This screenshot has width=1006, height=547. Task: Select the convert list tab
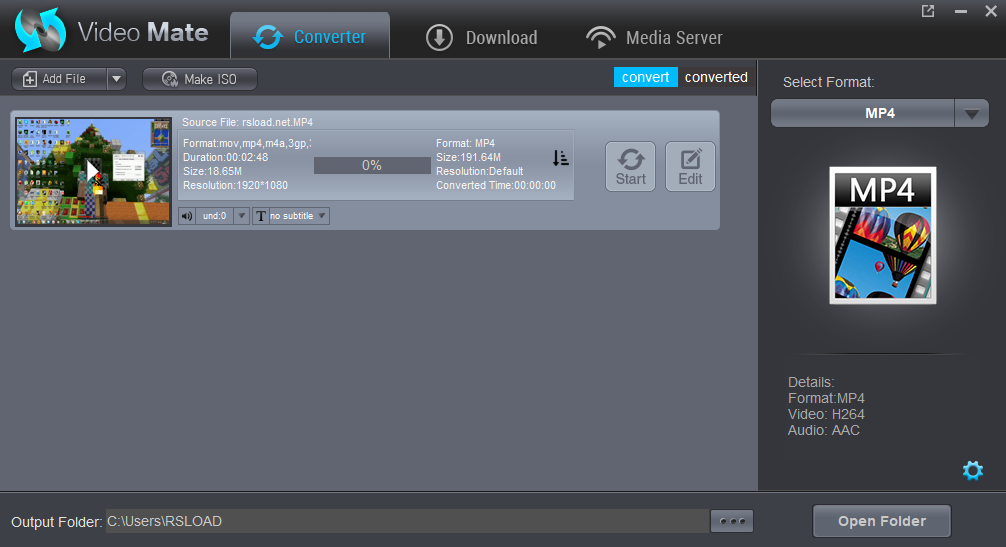point(645,77)
